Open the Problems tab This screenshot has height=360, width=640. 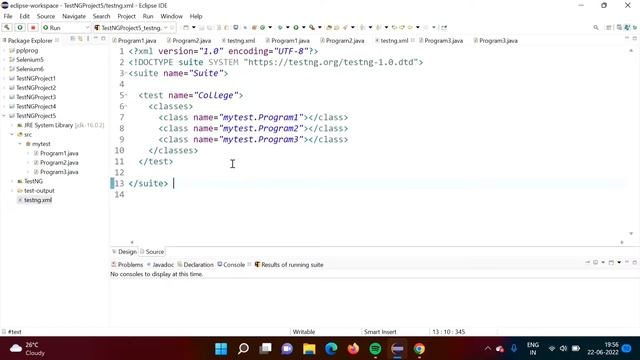point(127,264)
